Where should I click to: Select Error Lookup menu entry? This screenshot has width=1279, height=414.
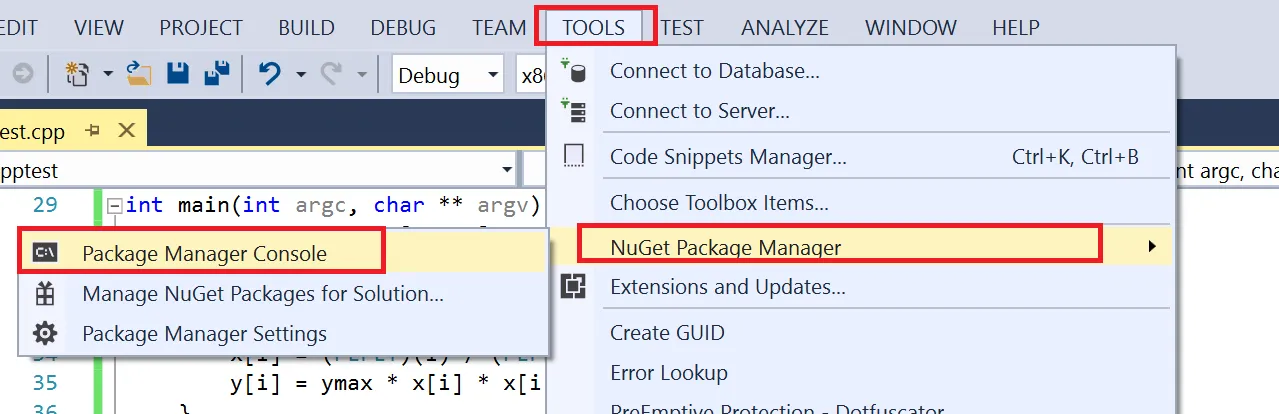point(861,373)
